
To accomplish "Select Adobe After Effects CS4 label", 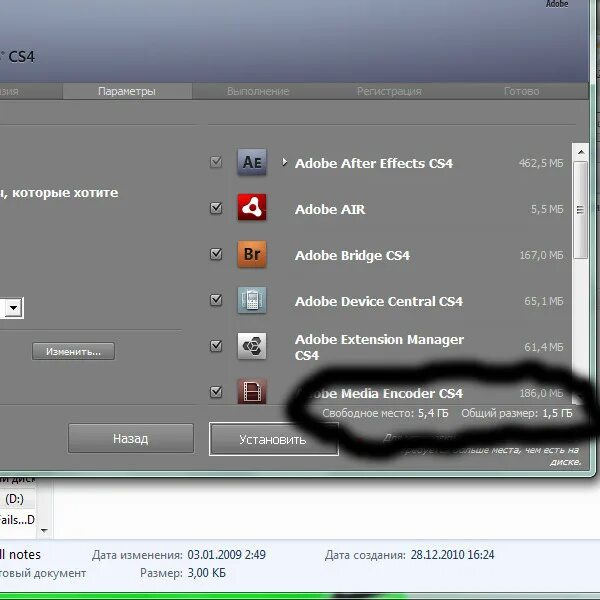I will (374, 163).
